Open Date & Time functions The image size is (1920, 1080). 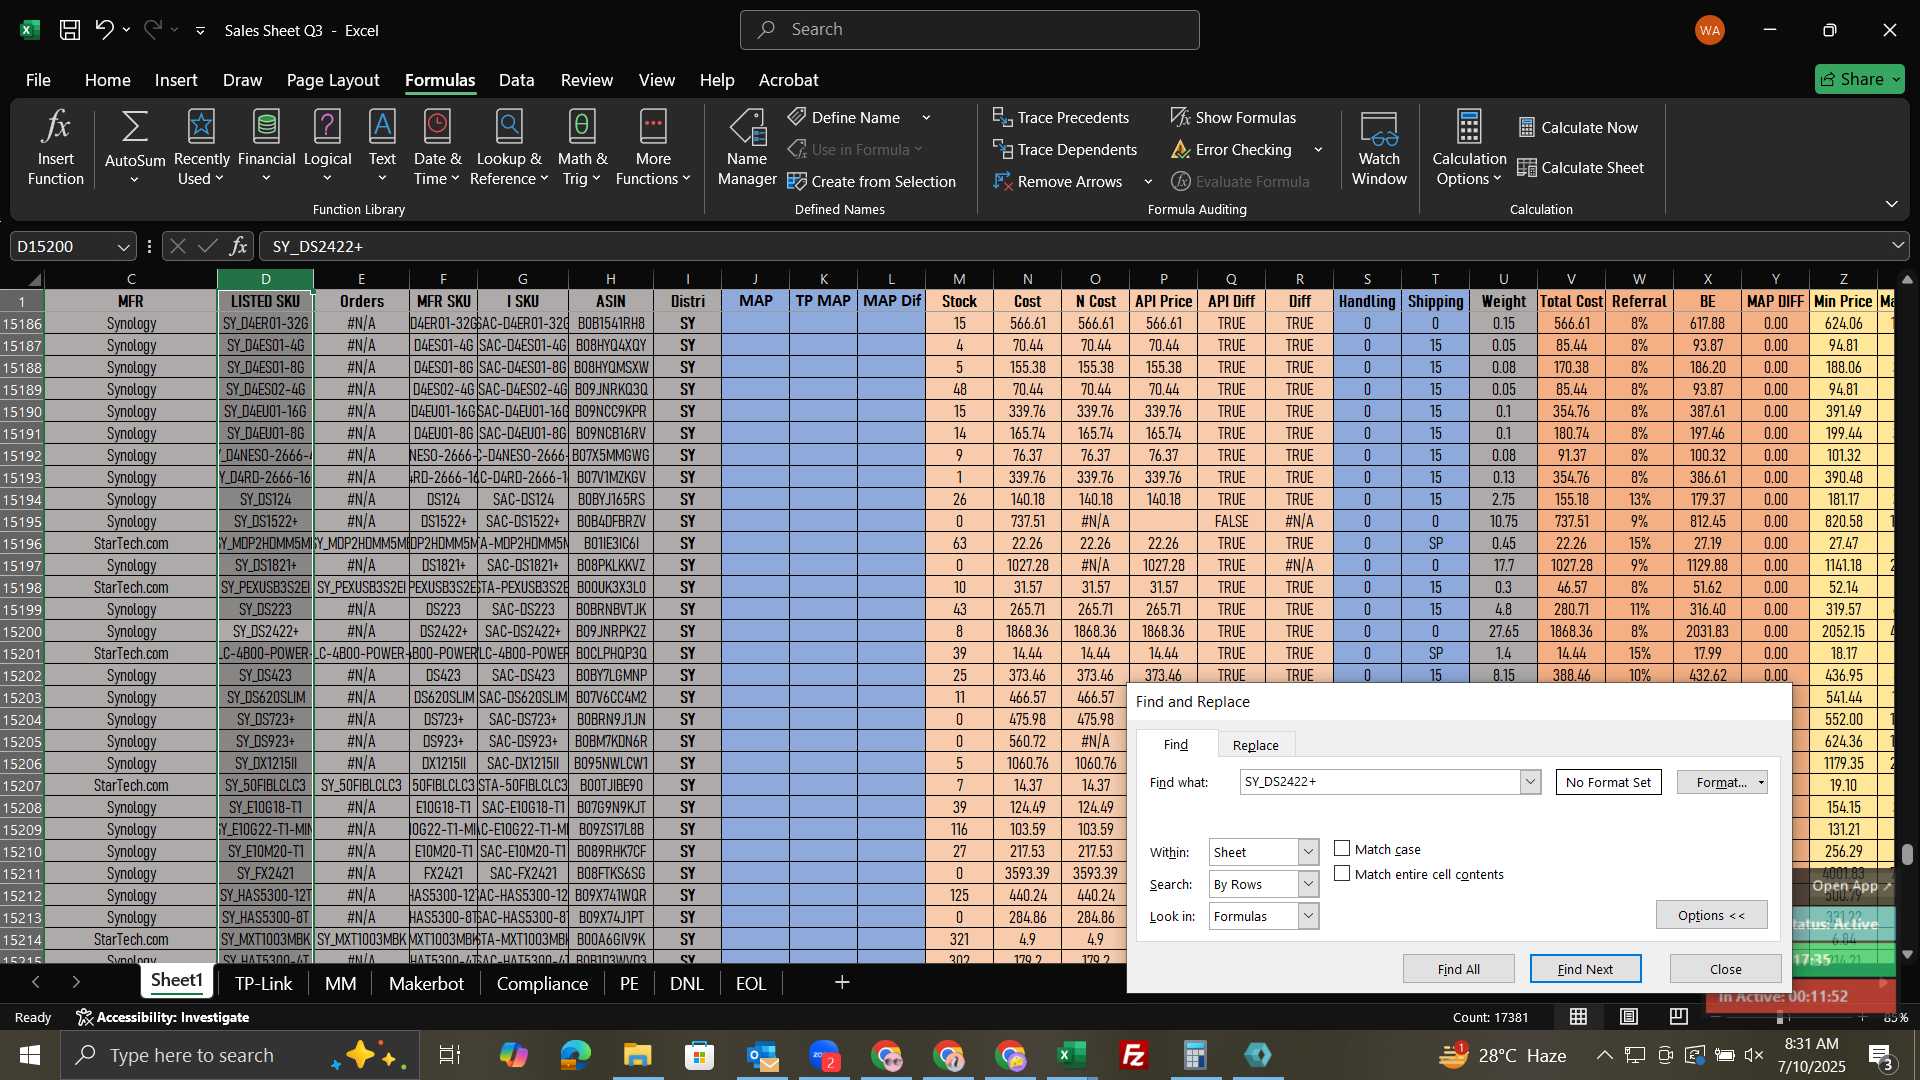point(437,149)
